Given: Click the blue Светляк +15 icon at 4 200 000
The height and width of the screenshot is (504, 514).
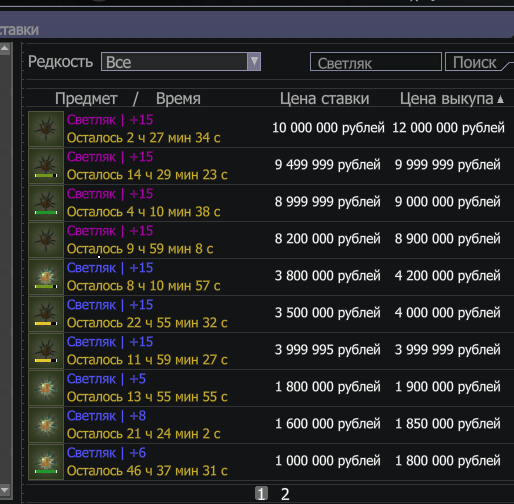Looking at the screenshot, I should pos(46,277).
